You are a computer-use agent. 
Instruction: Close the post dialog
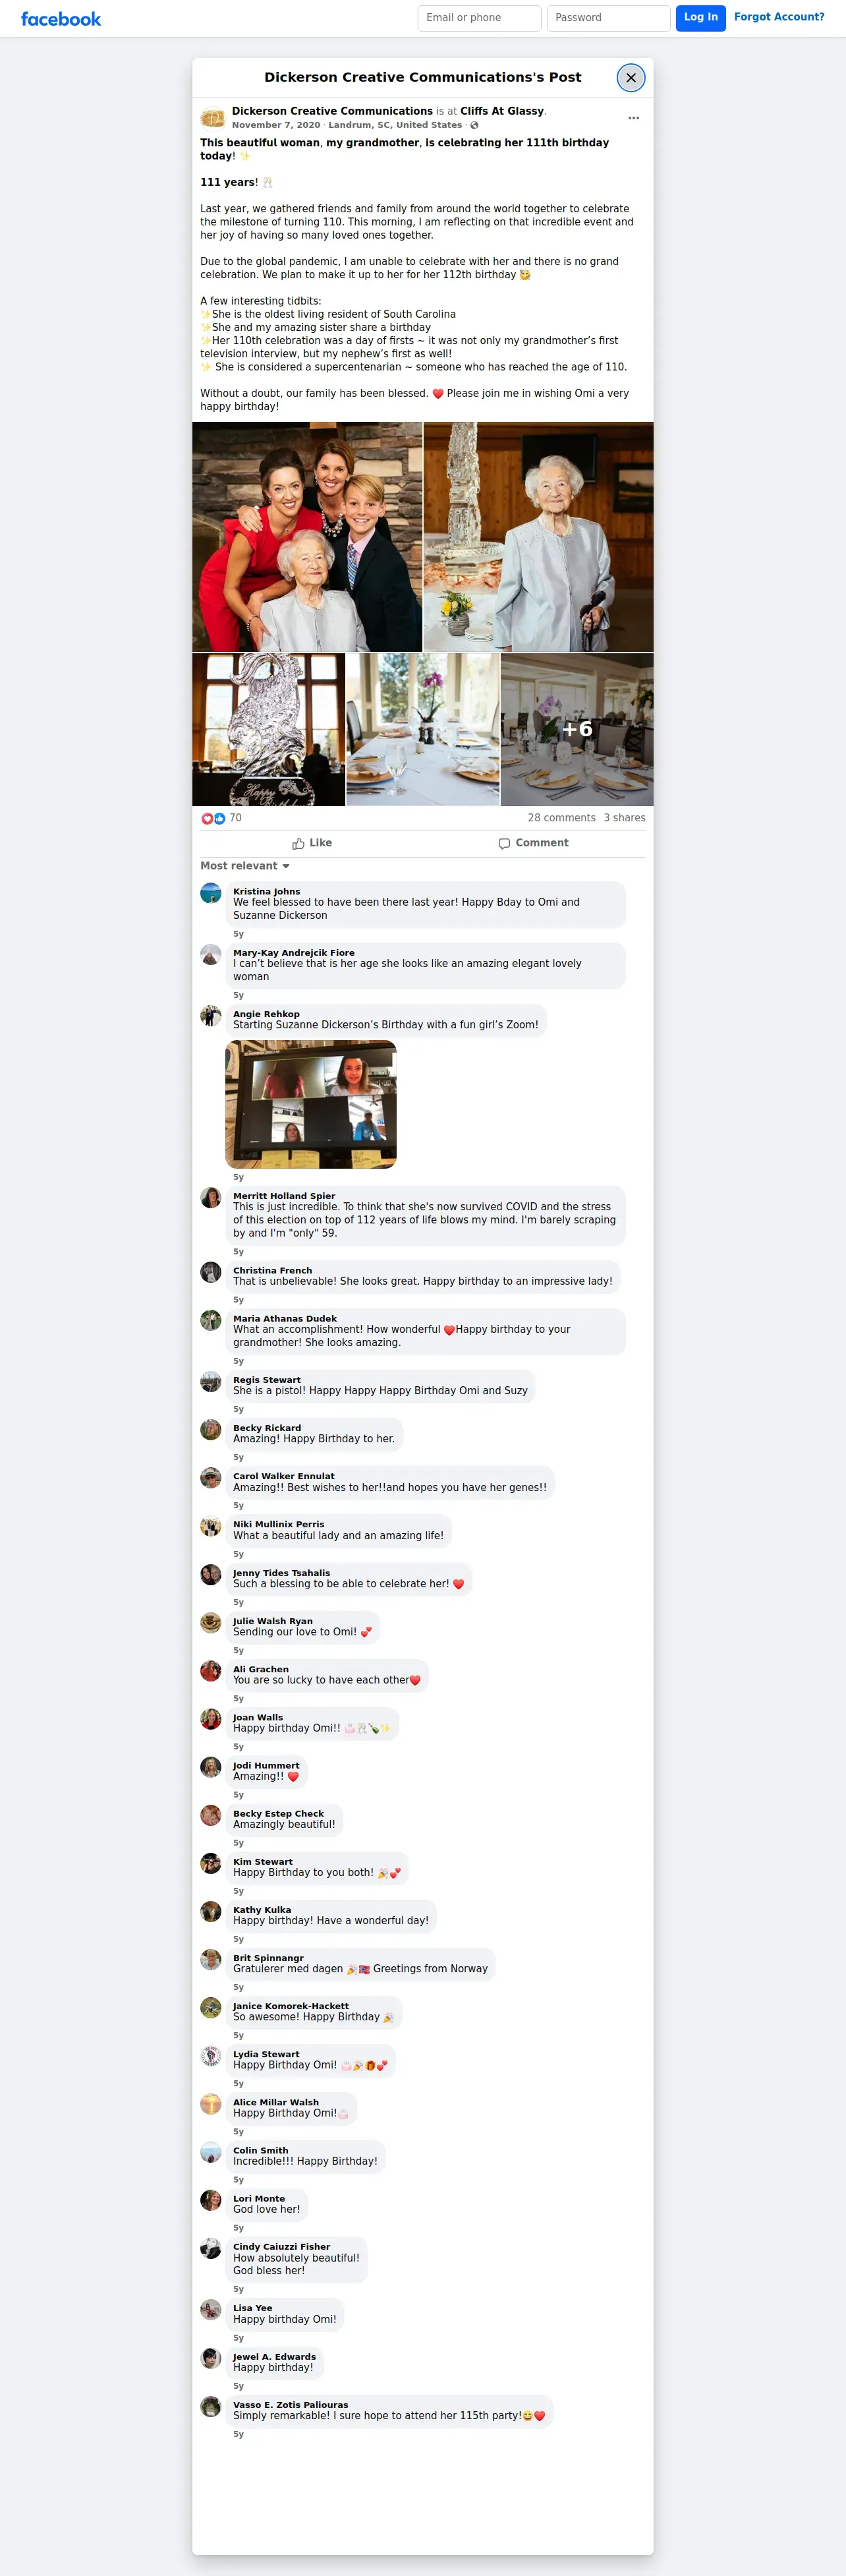pyautogui.click(x=630, y=77)
